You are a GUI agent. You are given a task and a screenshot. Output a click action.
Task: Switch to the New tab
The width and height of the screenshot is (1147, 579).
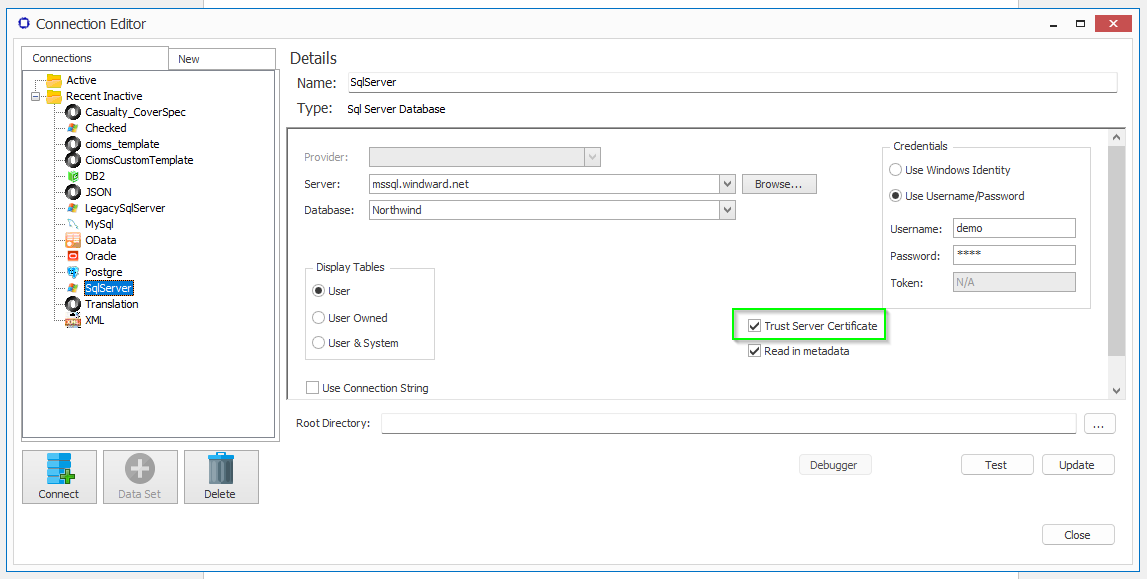coord(189,59)
